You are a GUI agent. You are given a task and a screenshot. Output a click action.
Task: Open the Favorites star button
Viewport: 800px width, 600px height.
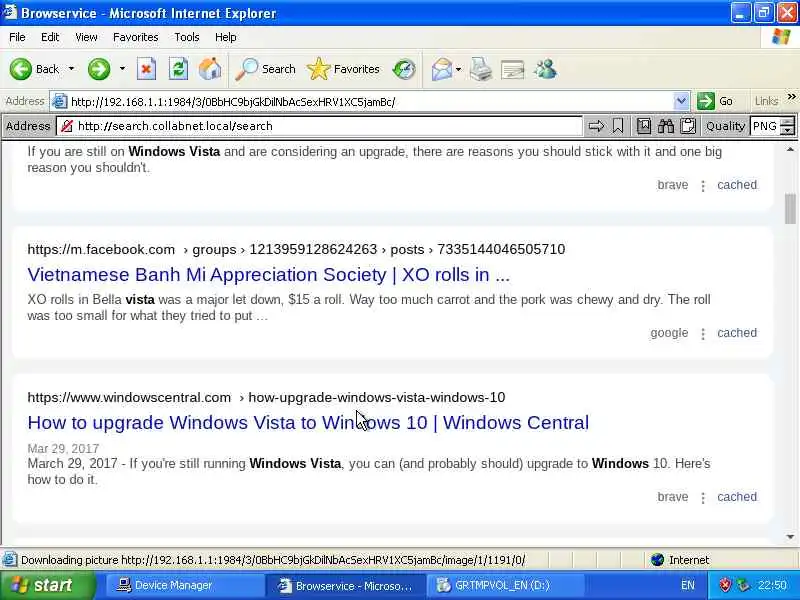(343, 69)
